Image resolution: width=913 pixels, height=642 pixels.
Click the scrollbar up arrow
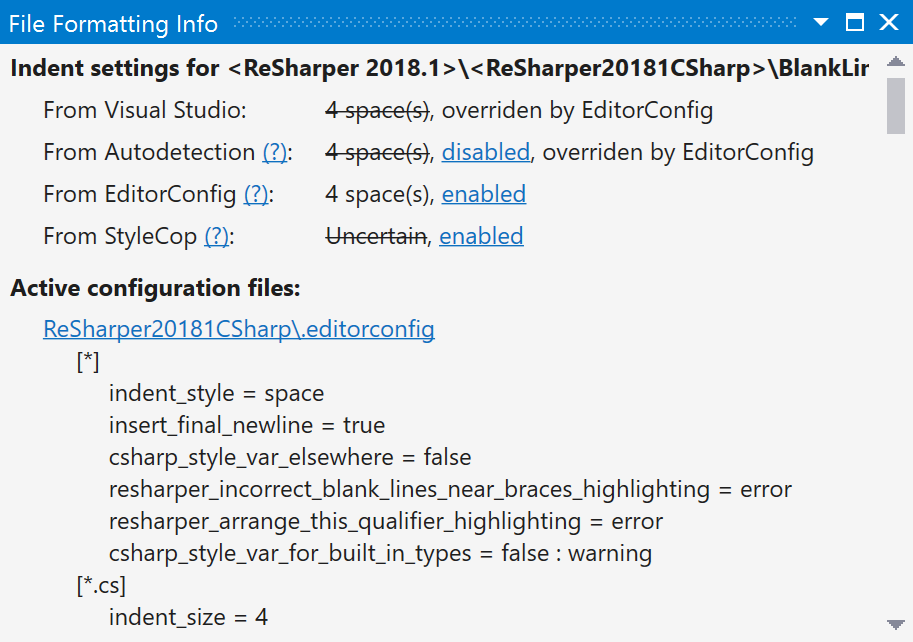(x=896, y=61)
